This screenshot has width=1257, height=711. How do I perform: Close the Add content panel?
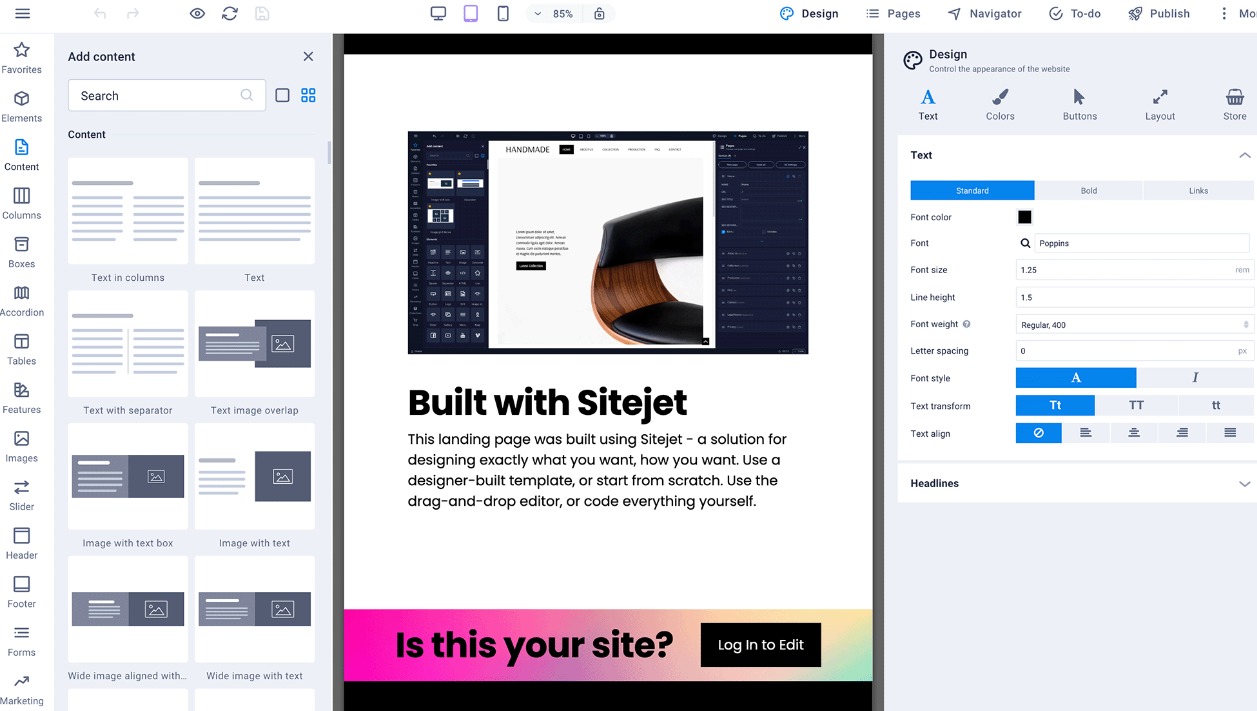308,56
